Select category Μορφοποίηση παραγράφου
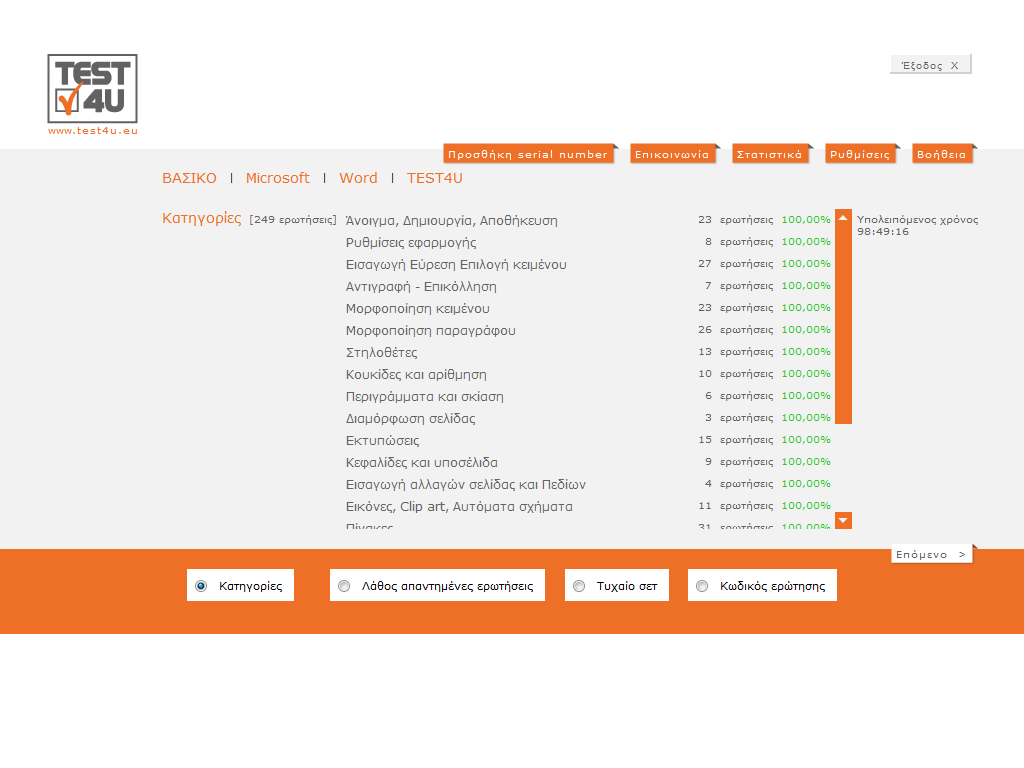Screen dimensions: 1024x768 tap(430, 330)
